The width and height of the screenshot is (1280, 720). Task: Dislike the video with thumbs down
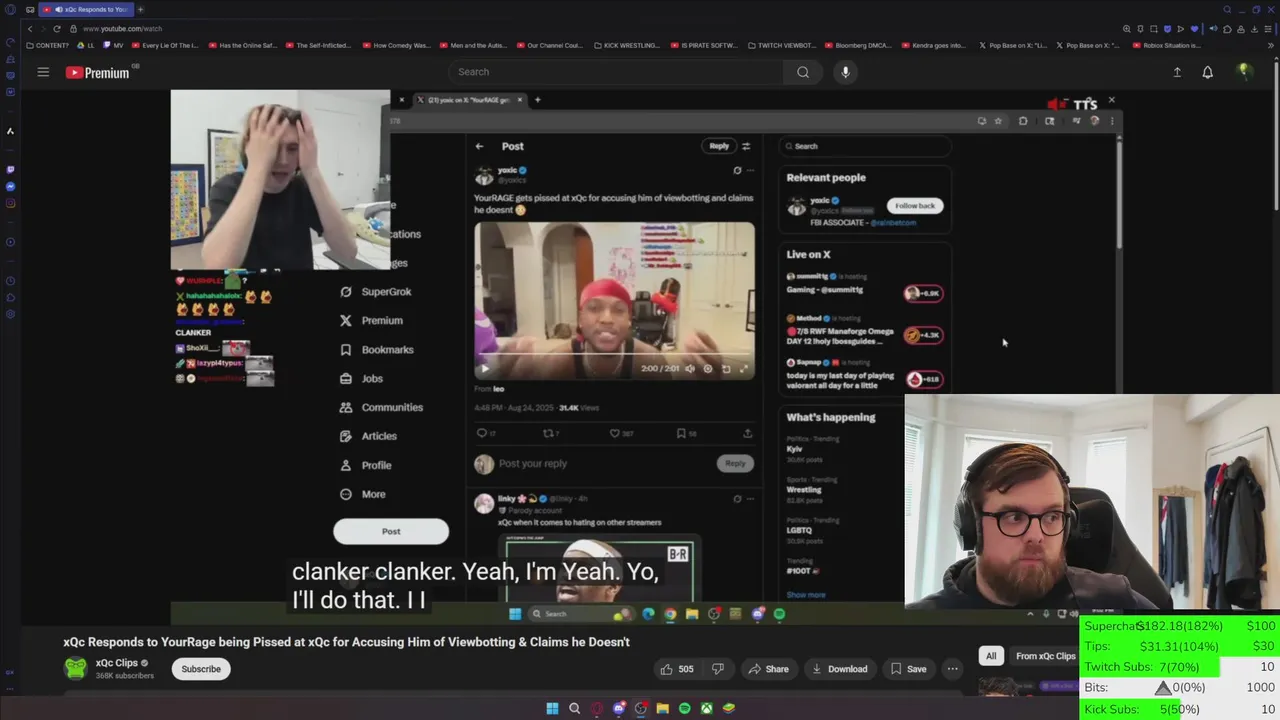pyautogui.click(x=717, y=669)
